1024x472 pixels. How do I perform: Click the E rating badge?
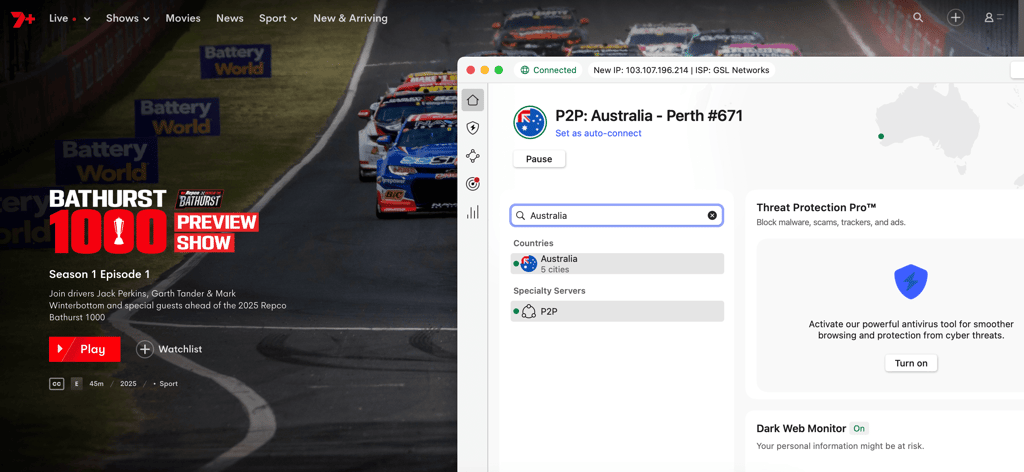77,384
